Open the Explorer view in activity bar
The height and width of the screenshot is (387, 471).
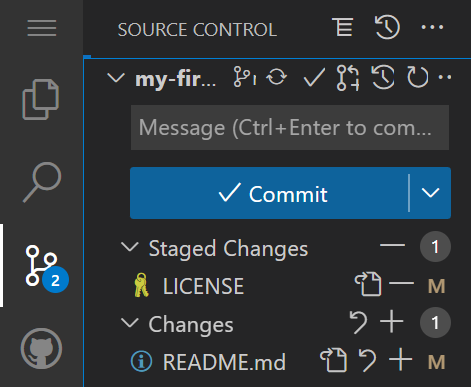click(41, 99)
